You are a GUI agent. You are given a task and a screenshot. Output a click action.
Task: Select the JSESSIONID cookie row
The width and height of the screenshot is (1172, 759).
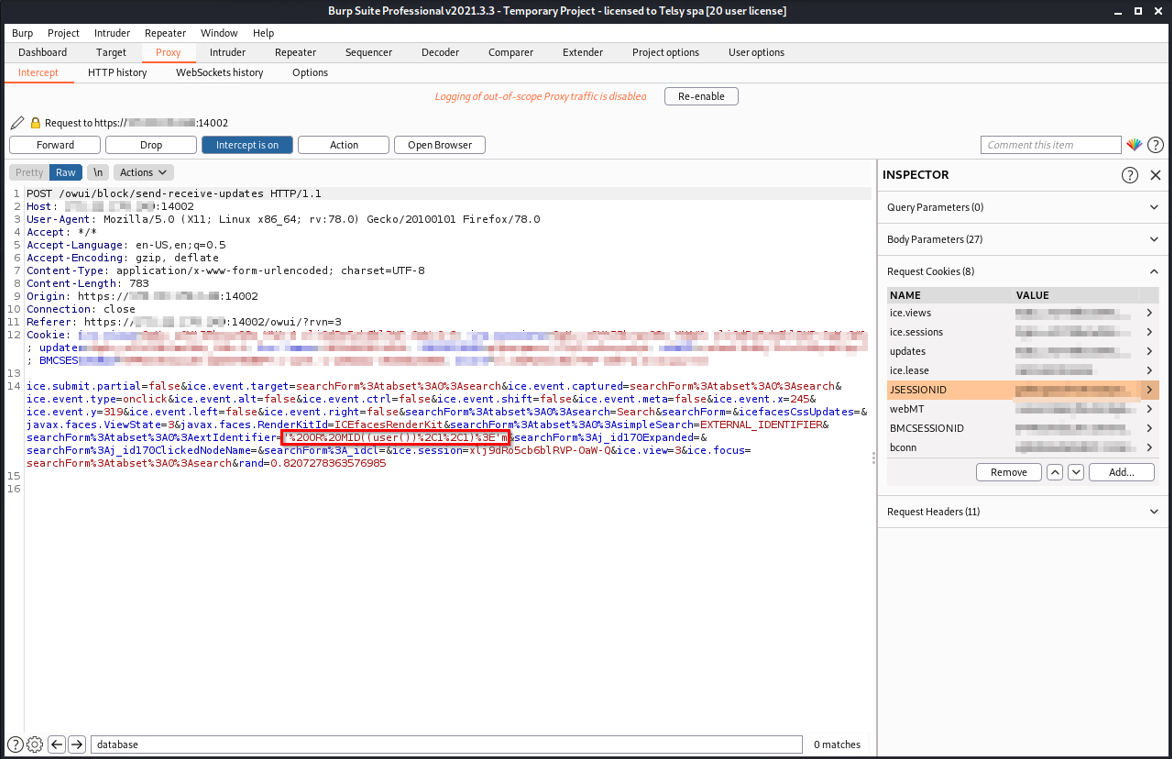(x=1023, y=390)
